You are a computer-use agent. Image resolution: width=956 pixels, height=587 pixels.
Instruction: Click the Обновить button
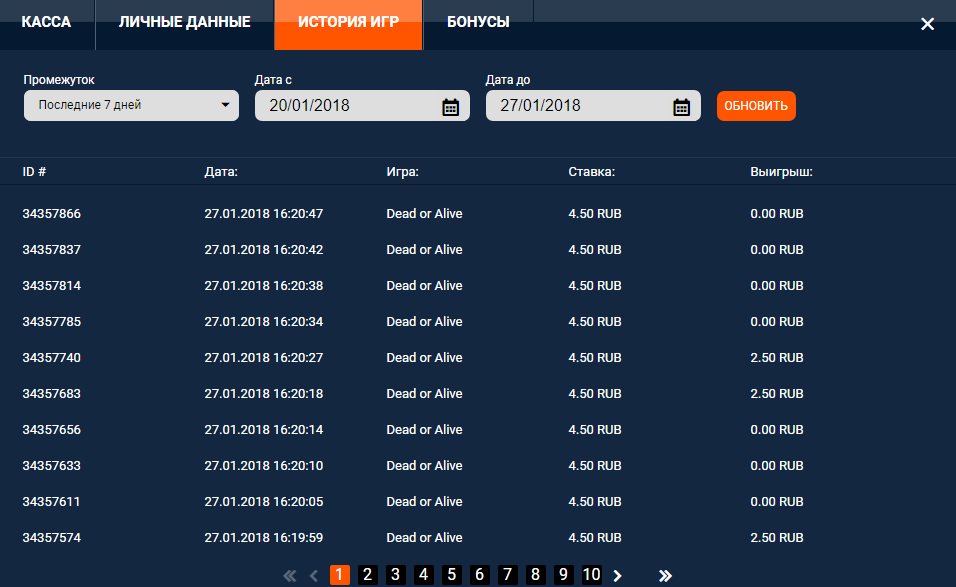[x=756, y=106]
